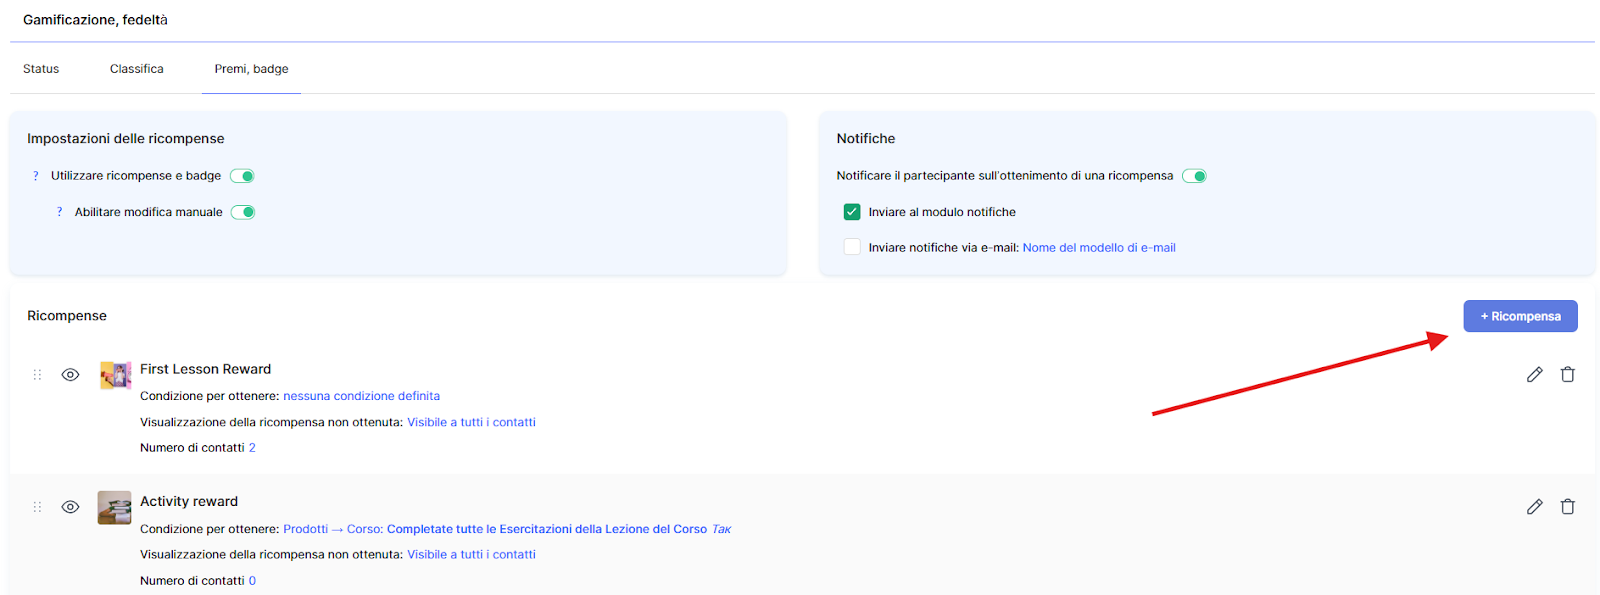Switch to the Status tab
This screenshot has height=595, width=1600.
point(41,69)
